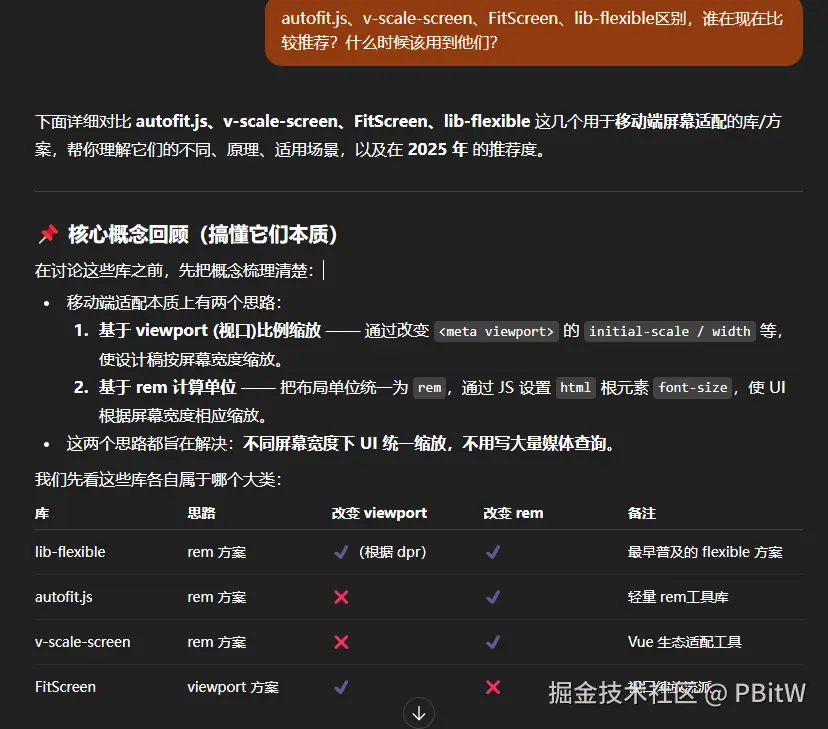Click bold text 2025 年 in intro
The image size is (828, 729).
(x=438, y=149)
